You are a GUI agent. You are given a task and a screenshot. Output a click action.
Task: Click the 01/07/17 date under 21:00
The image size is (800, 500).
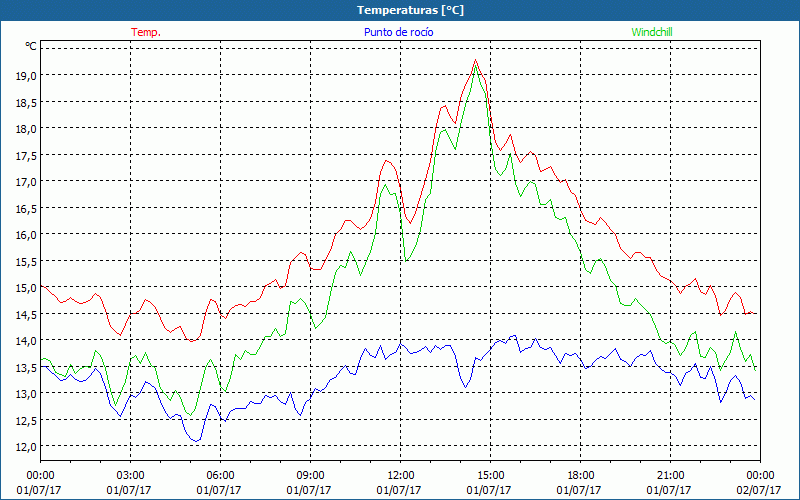coord(669,490)
